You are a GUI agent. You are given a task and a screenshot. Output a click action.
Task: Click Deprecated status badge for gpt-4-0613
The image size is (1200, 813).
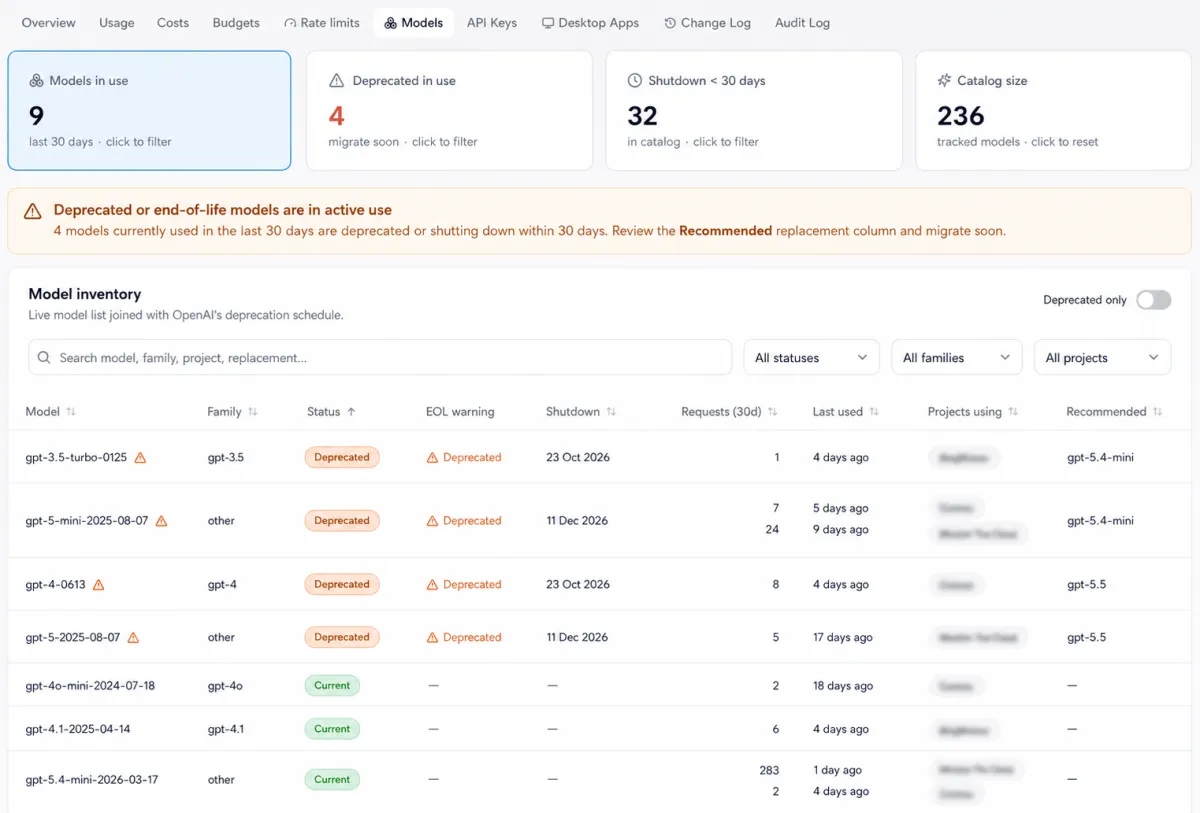(342, 584)
